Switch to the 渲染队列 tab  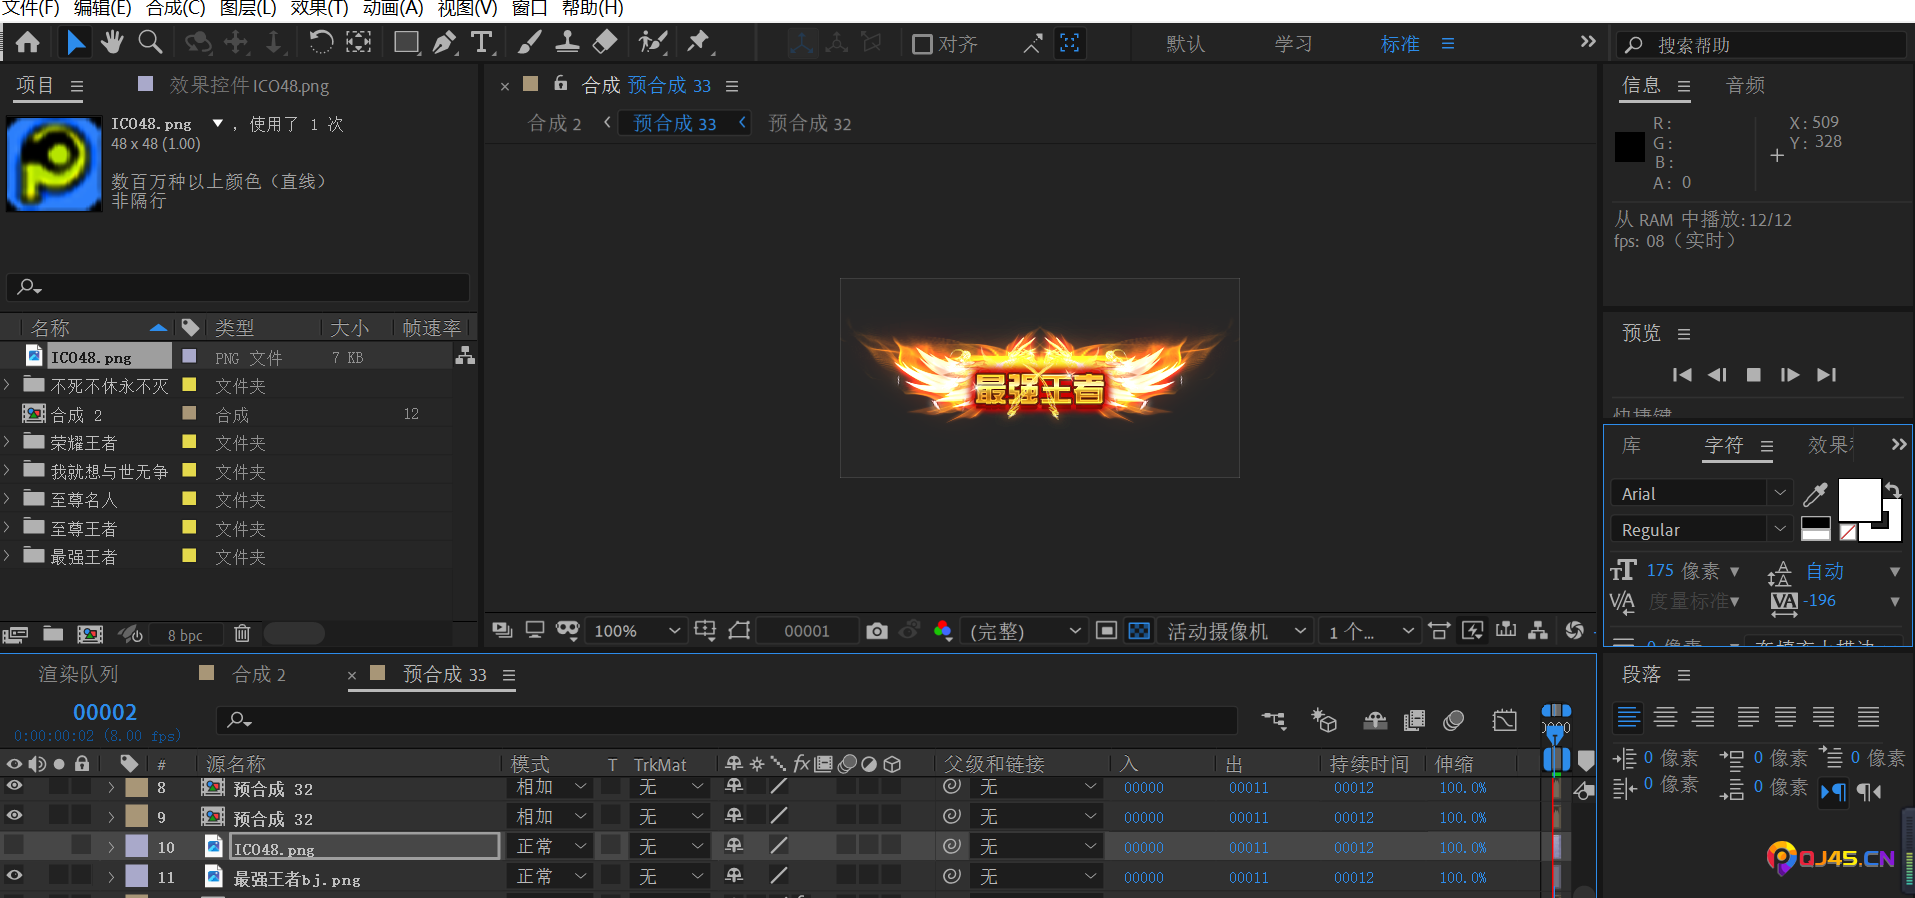pos(78,674)
